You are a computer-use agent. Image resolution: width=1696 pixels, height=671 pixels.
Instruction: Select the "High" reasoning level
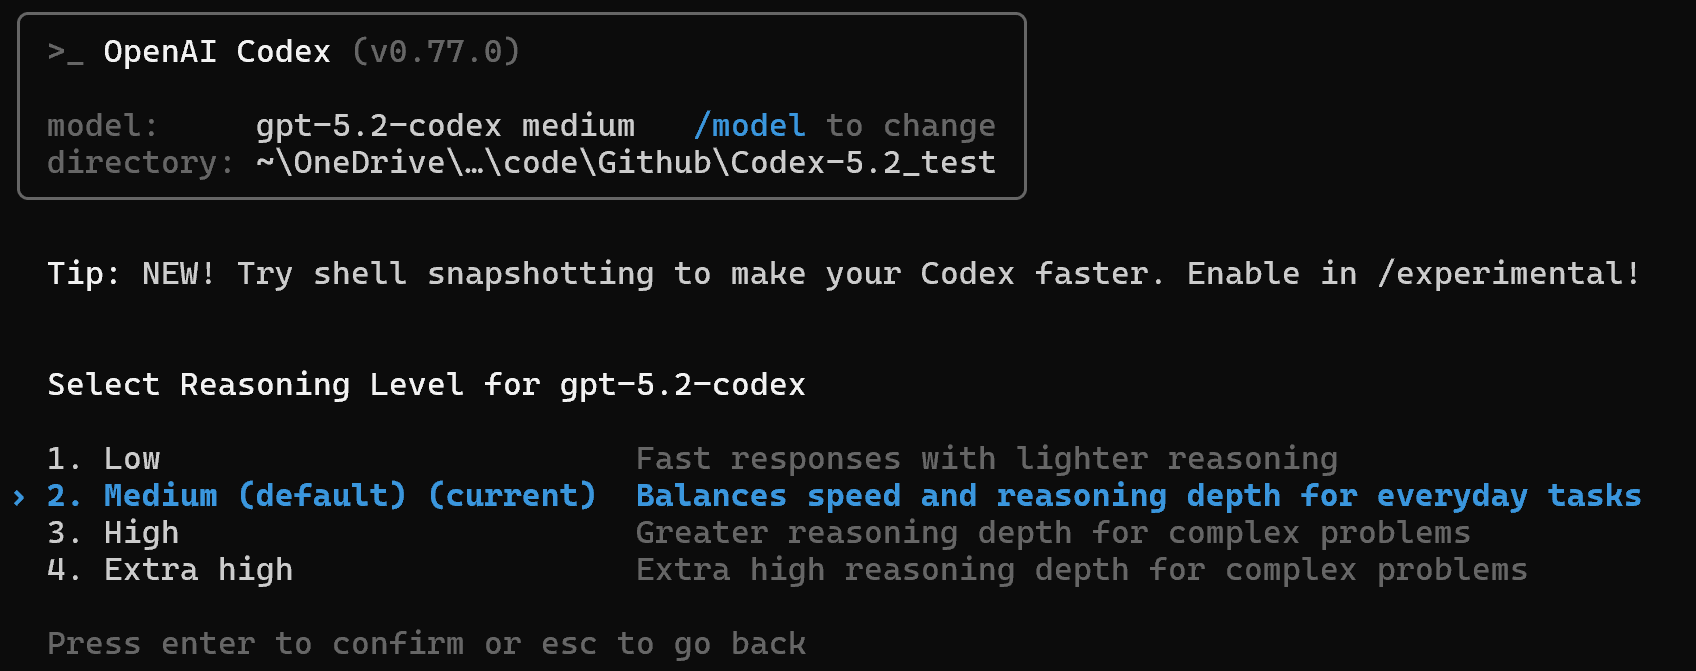pyautogui.click(x=141, y=533)
